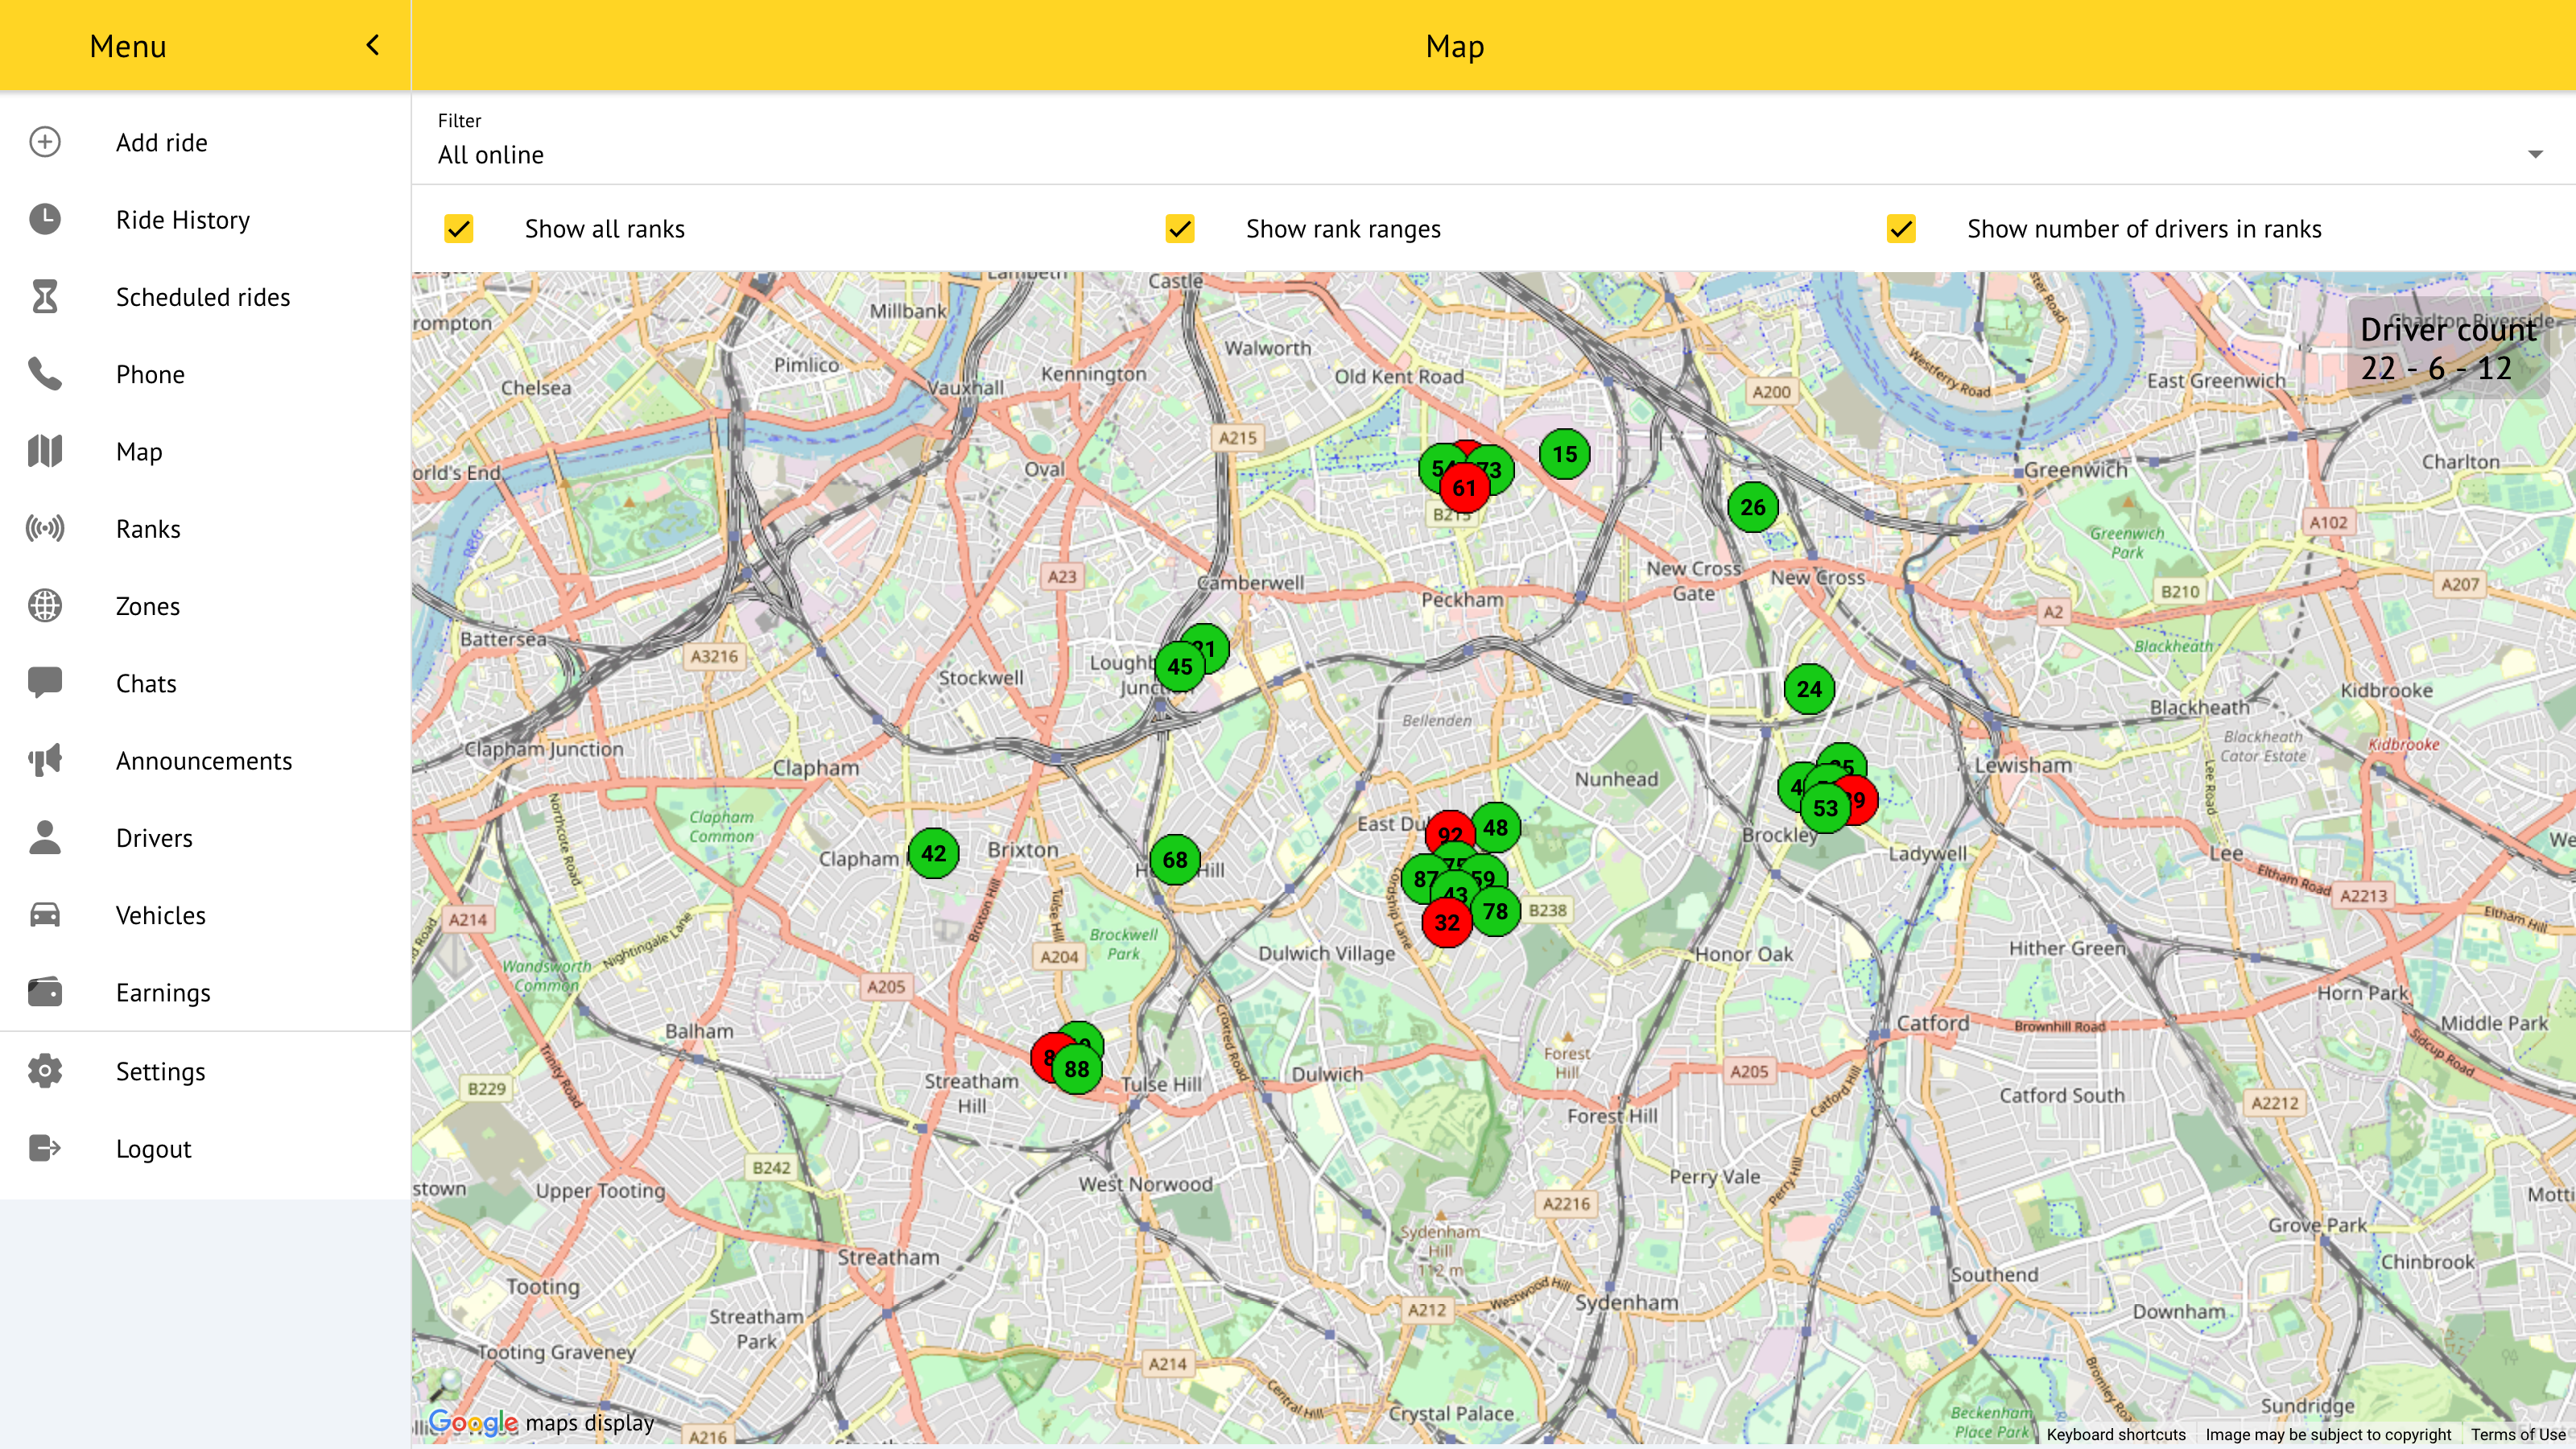
Task: Open Zones globe icon
Action: tap(45, 606)
